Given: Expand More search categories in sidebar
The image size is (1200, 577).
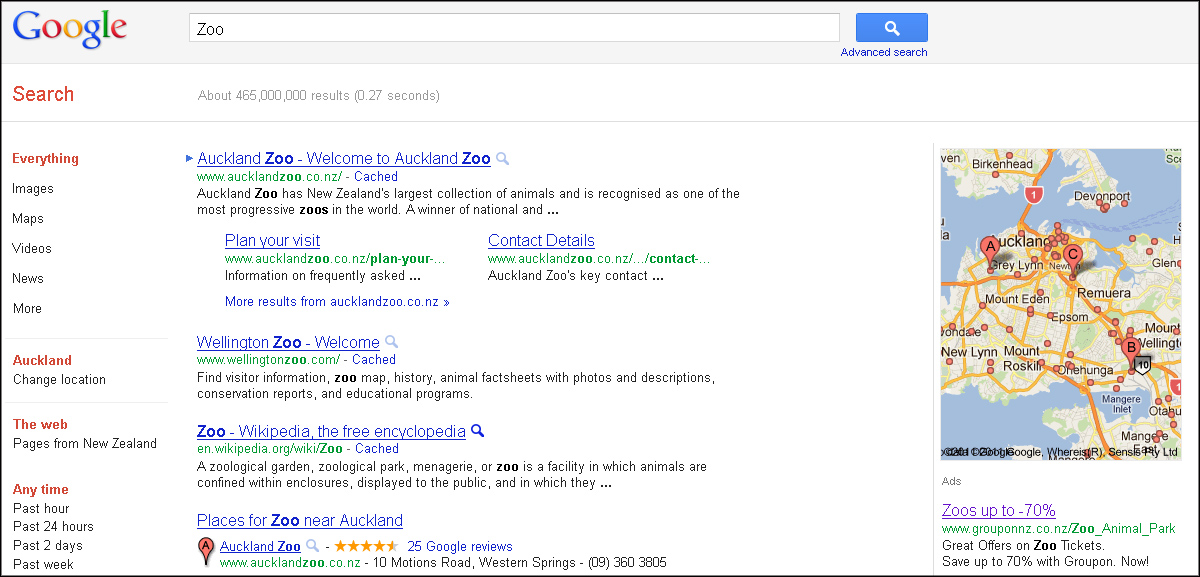Looking at the screenshot, I should coord(28,309).
